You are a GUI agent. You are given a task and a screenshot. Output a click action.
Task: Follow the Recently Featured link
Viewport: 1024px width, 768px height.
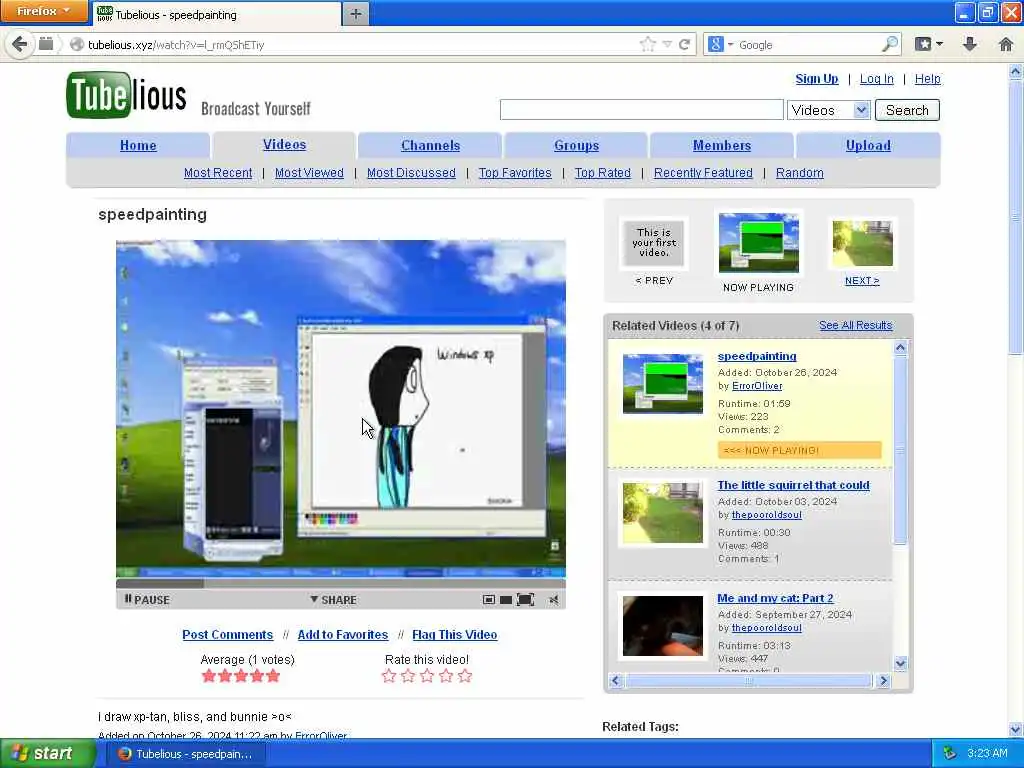[x=703, y=172]
